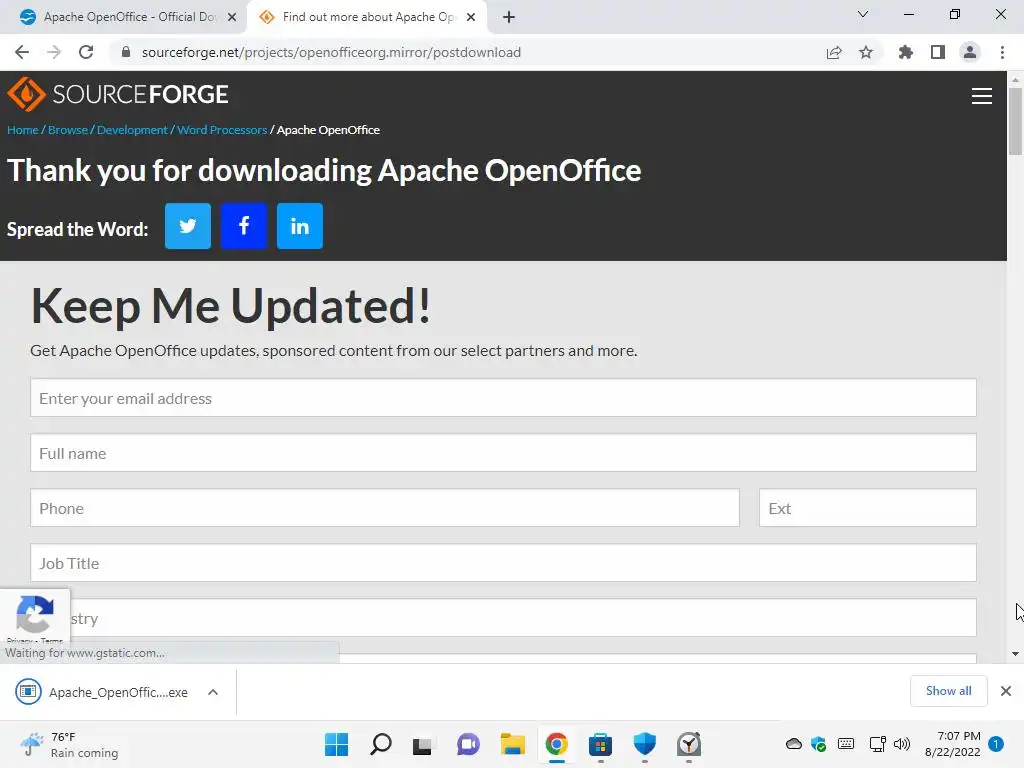
Task: Open the tab search dropdown arrow
Action: pyautogui.click(x=863, y=14)
